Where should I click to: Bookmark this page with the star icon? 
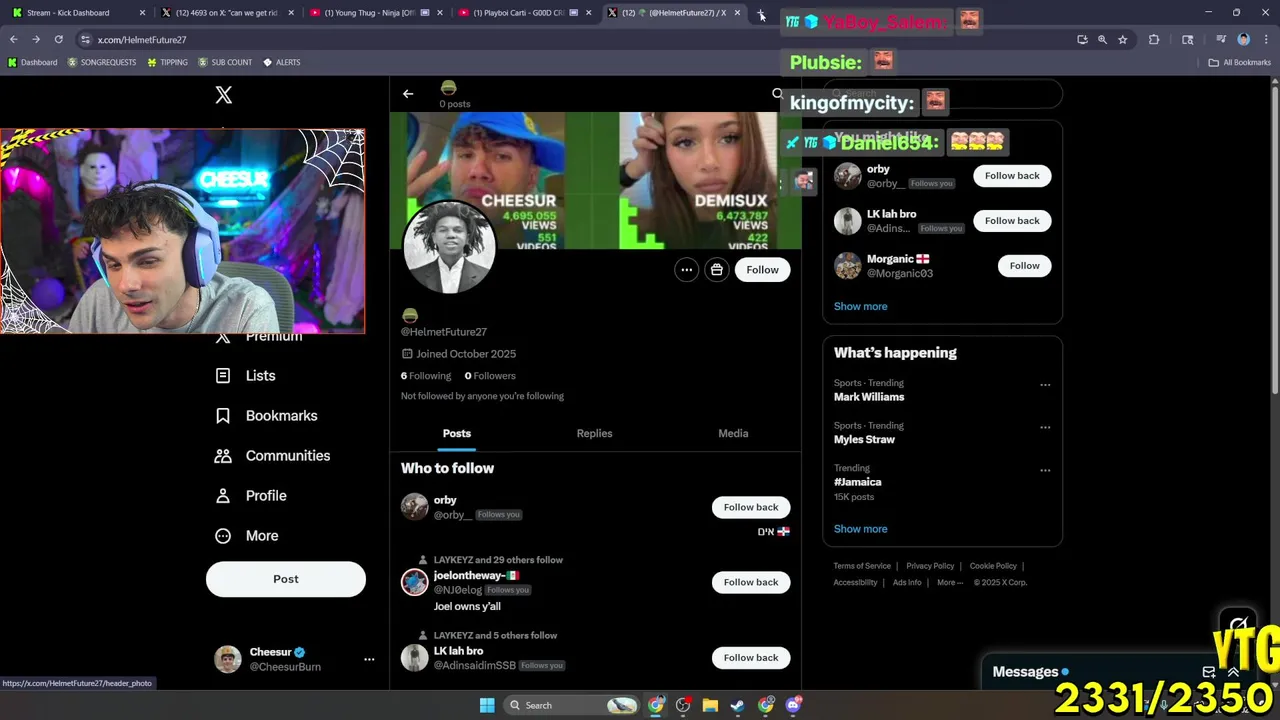point(1123,40)
